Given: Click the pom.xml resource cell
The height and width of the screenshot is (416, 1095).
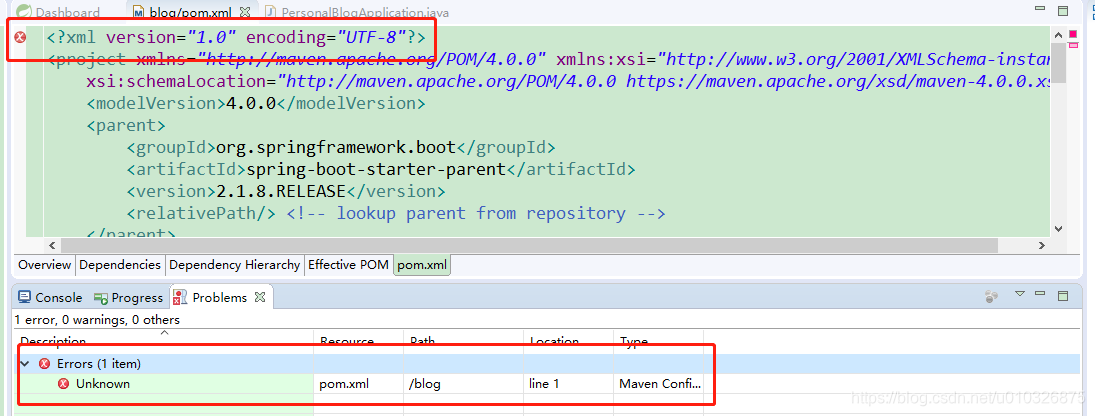Looking at the screenshot, I should click(344, 383).
